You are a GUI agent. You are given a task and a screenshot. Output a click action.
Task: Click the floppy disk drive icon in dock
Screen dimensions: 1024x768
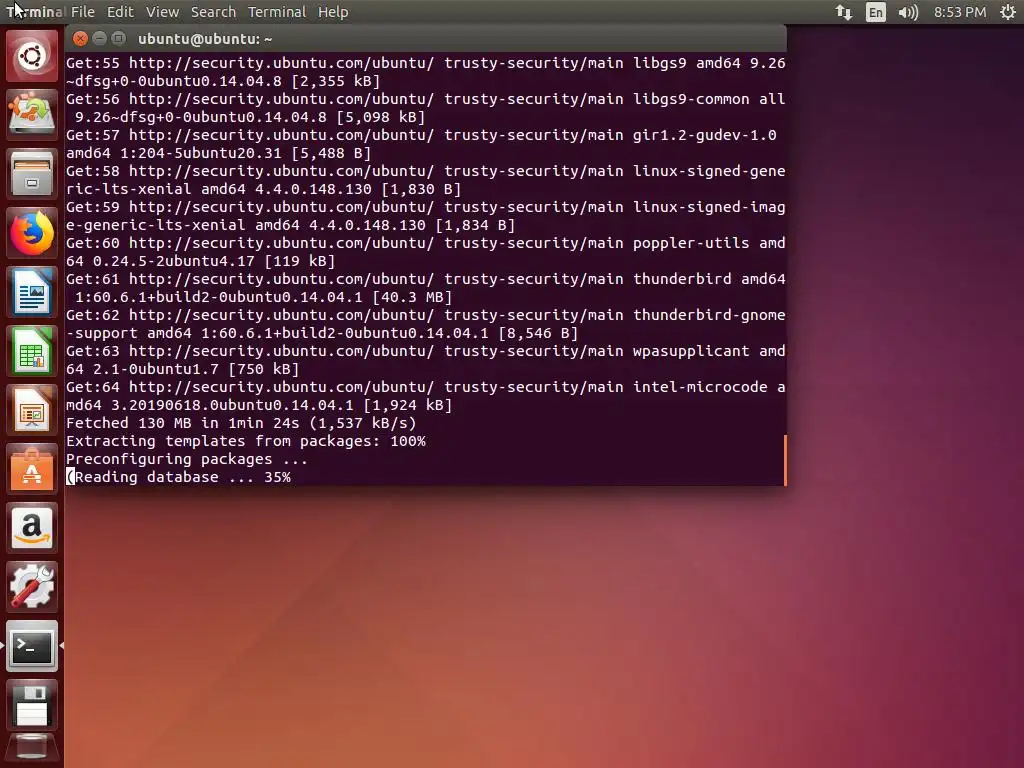(x=32, y=705)
